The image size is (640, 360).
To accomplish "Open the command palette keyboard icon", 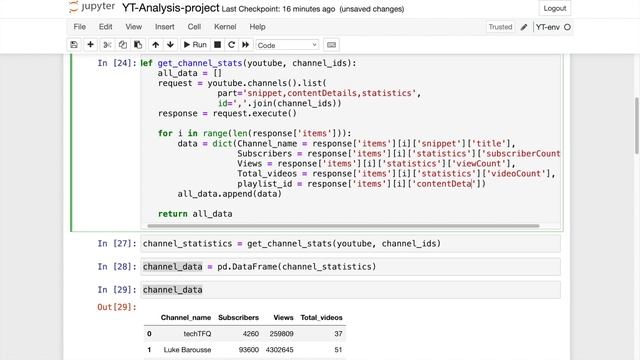I will [331, 45].
